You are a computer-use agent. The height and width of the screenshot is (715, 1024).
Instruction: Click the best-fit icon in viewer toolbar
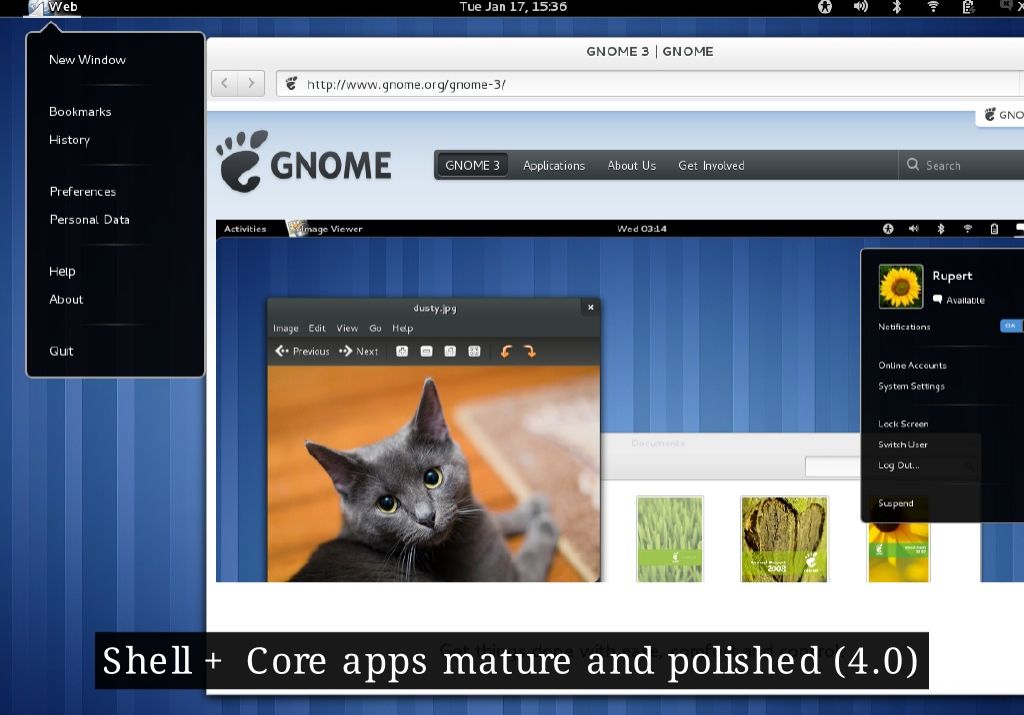474,351
